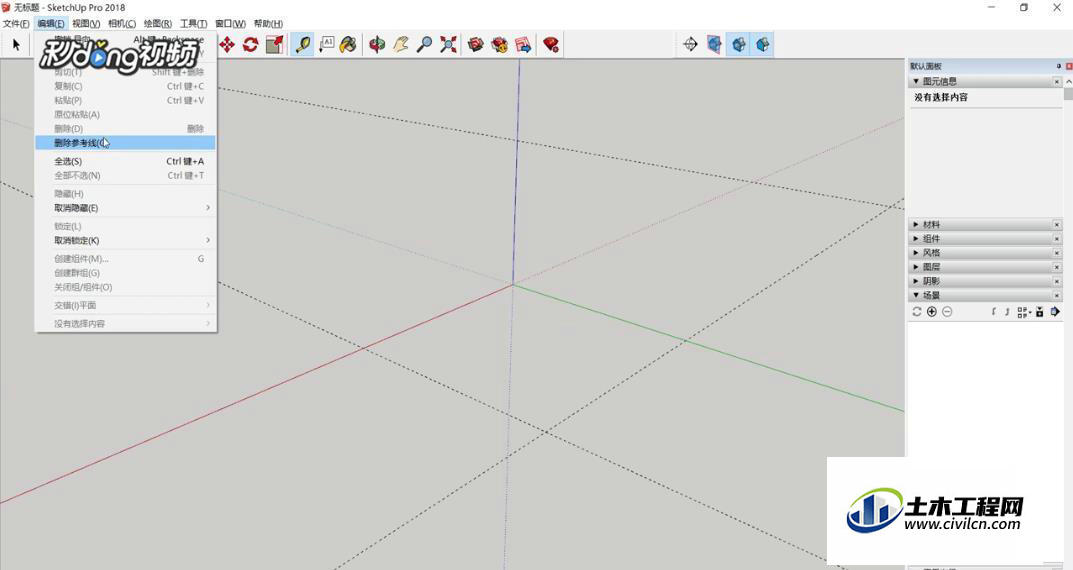Close the 组件 panel with its x
Viewport: 1073px width, 570px height.
[x=1057, y=239]
